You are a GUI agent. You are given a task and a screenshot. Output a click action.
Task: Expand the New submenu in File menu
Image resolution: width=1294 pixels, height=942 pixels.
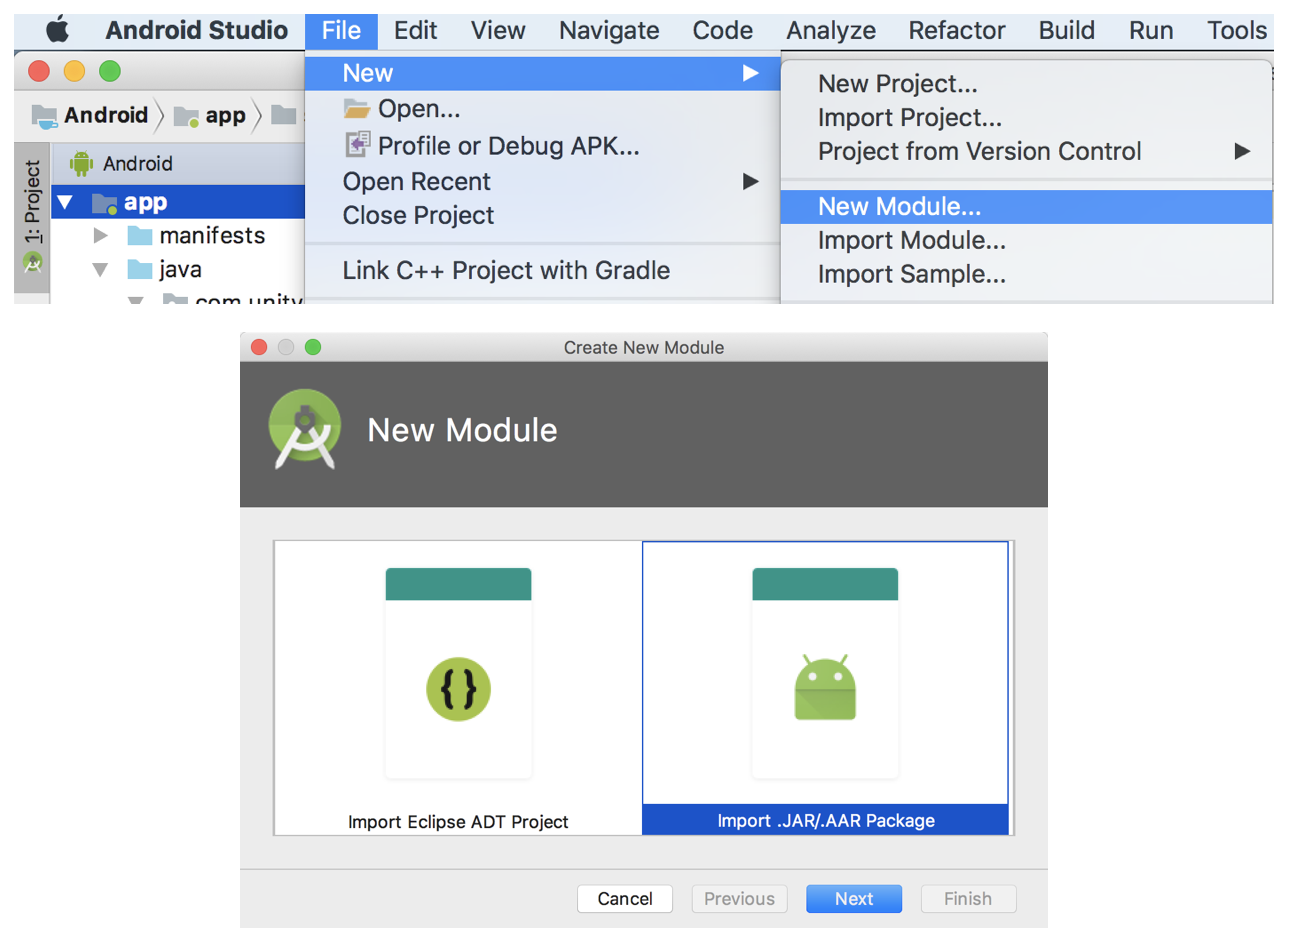pyautogui.click(x=542, y=73)
